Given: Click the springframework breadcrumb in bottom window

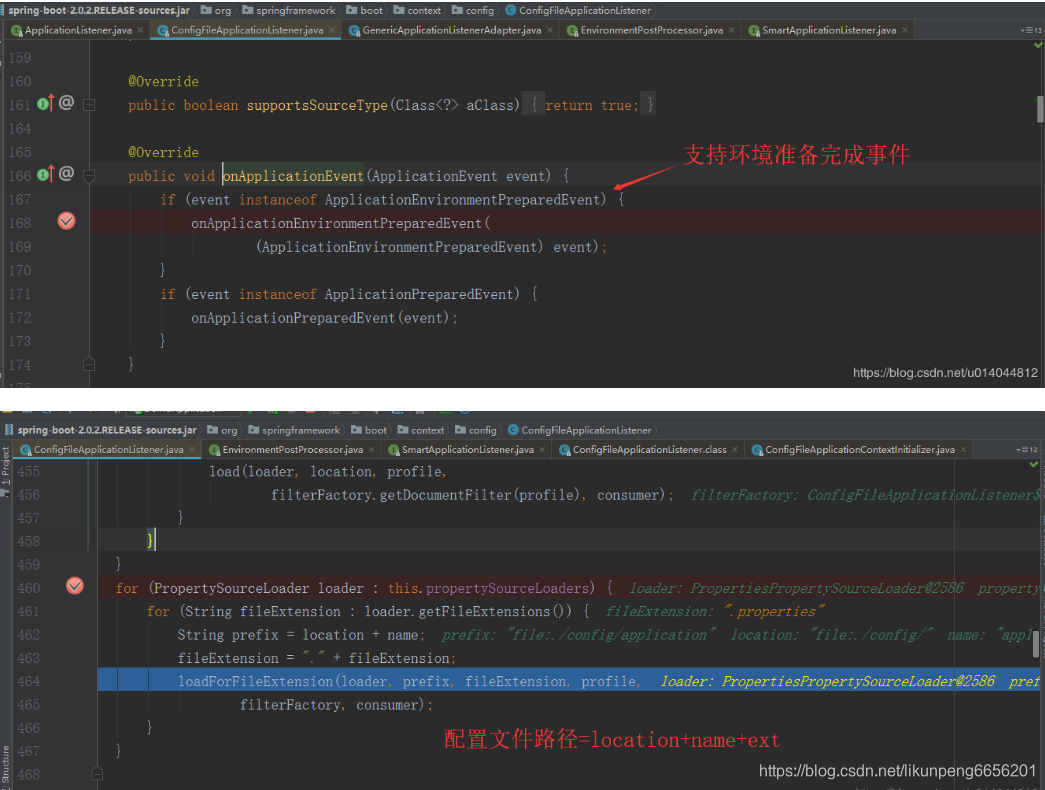Looking at the screenshot, I should [x=294, y=430].
